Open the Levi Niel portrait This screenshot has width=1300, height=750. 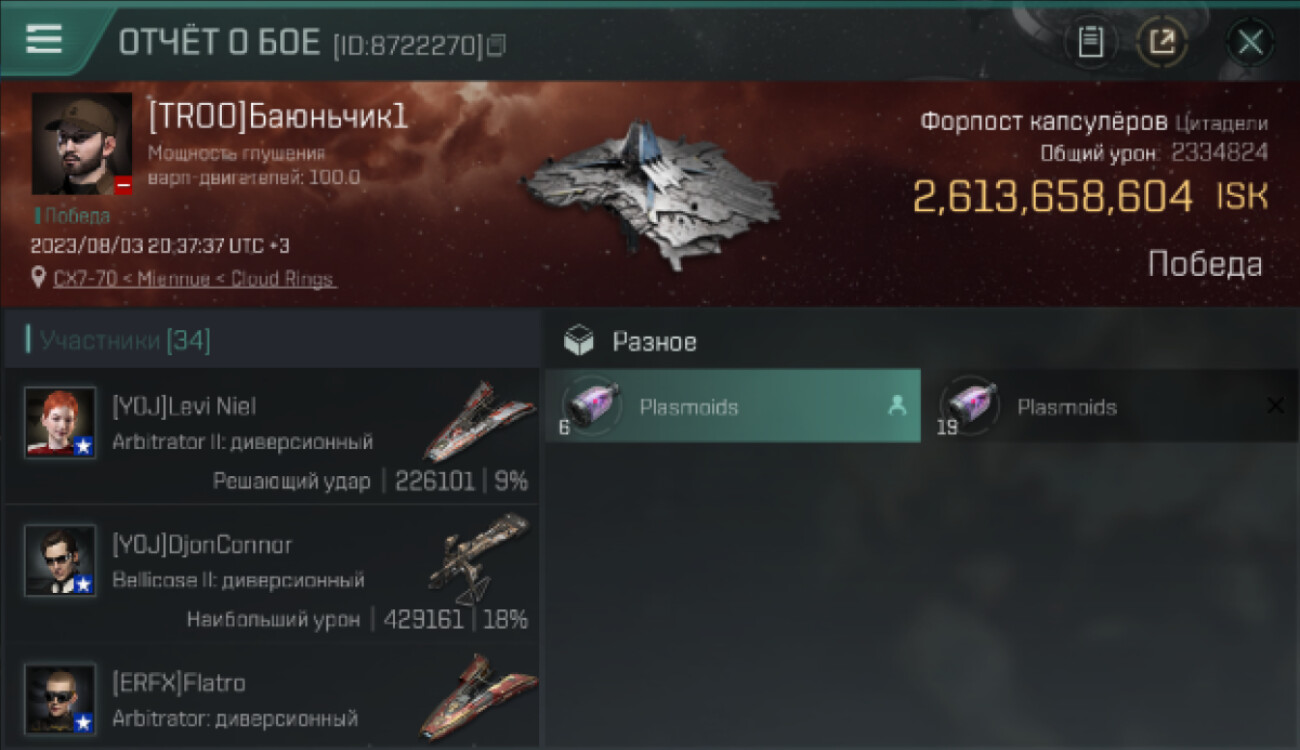[x=60, y=423]
